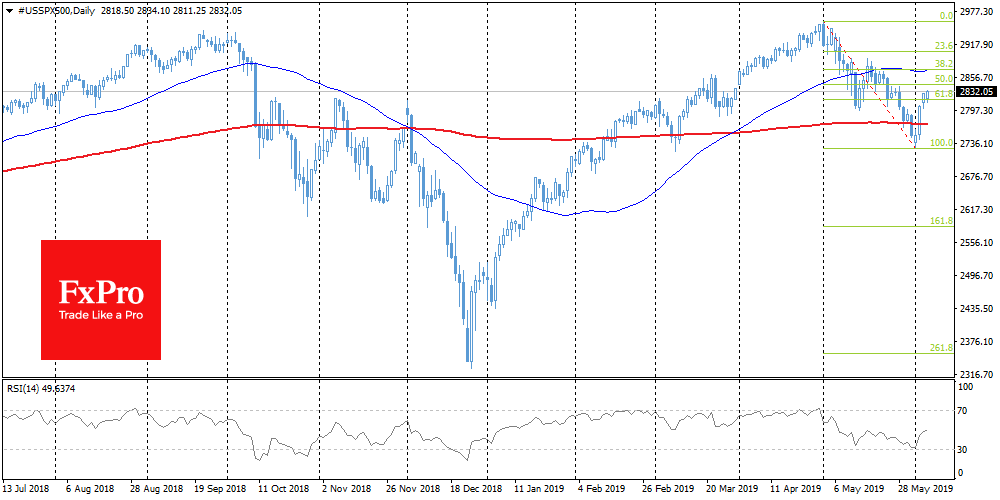Image resolution: width=1000 pixels, height=500 pixels.
Task: Click the RSI 70 level axis label
Action: pyautogui.click(x=965, y=410)
